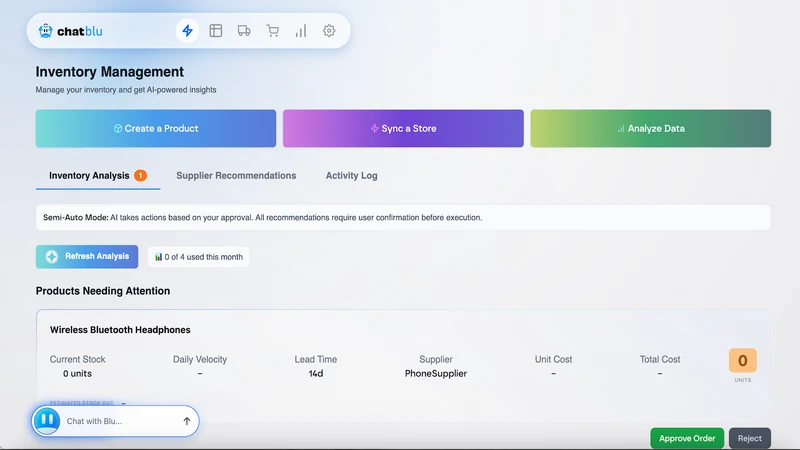Click the chatblu robot logo
The image size is (800, 450).
pyautogui.click(x=45, y=31)
